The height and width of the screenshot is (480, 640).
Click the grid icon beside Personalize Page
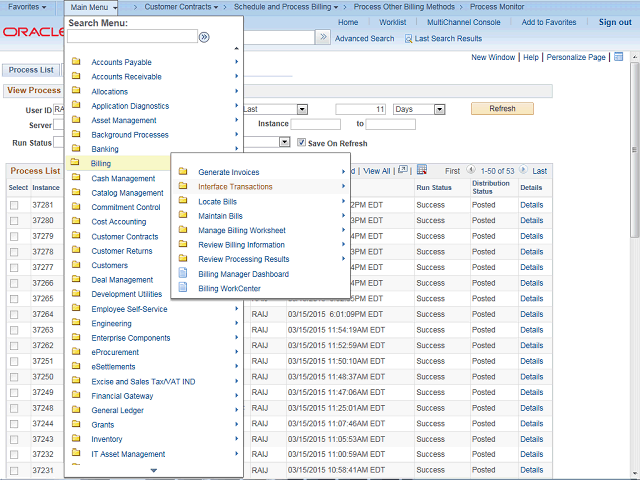[618, 57]
